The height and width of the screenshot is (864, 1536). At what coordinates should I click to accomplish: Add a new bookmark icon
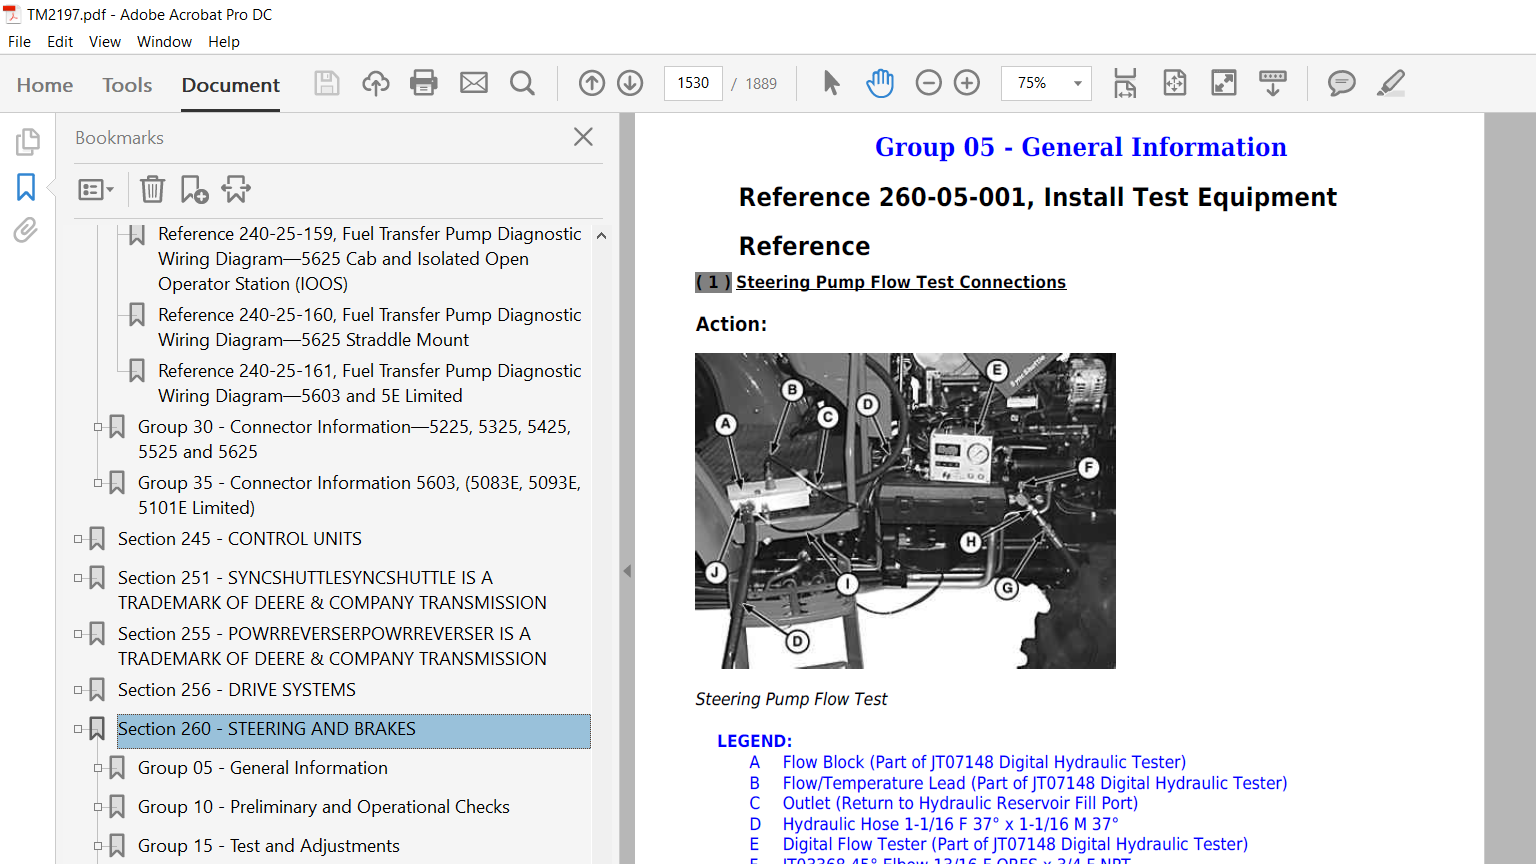194,189
